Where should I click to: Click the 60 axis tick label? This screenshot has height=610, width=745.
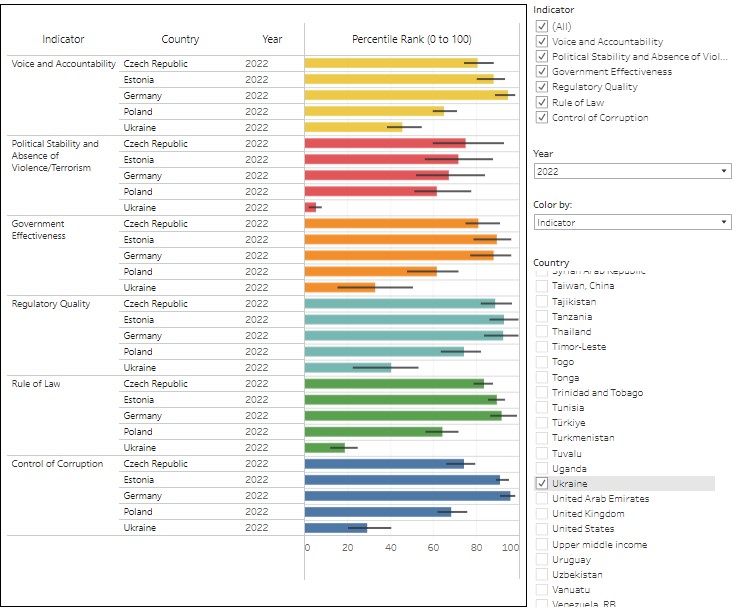[x=433, y=547]
